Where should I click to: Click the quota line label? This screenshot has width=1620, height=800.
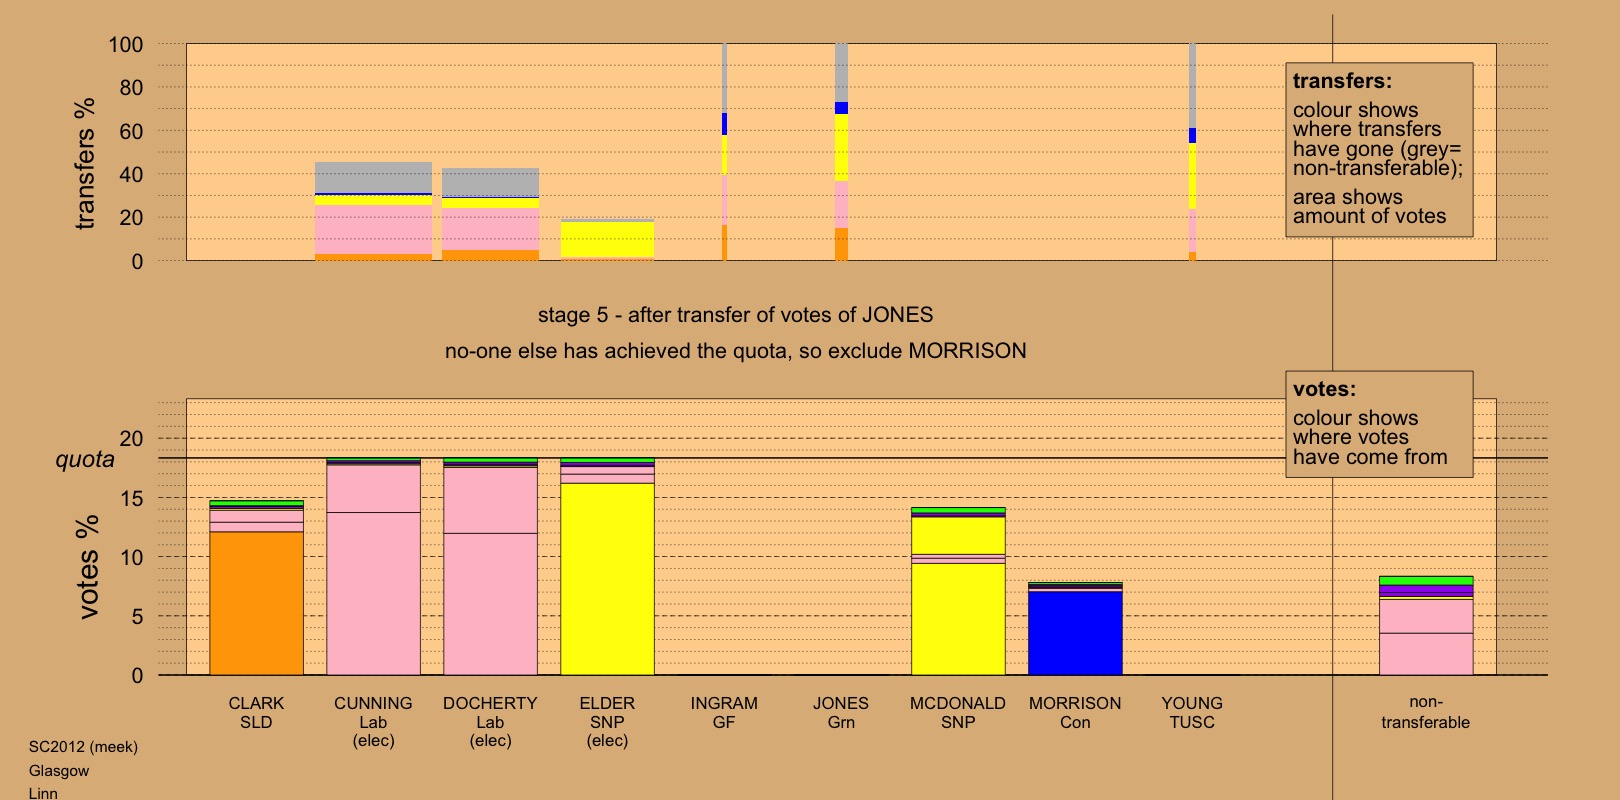click(85, 460)
